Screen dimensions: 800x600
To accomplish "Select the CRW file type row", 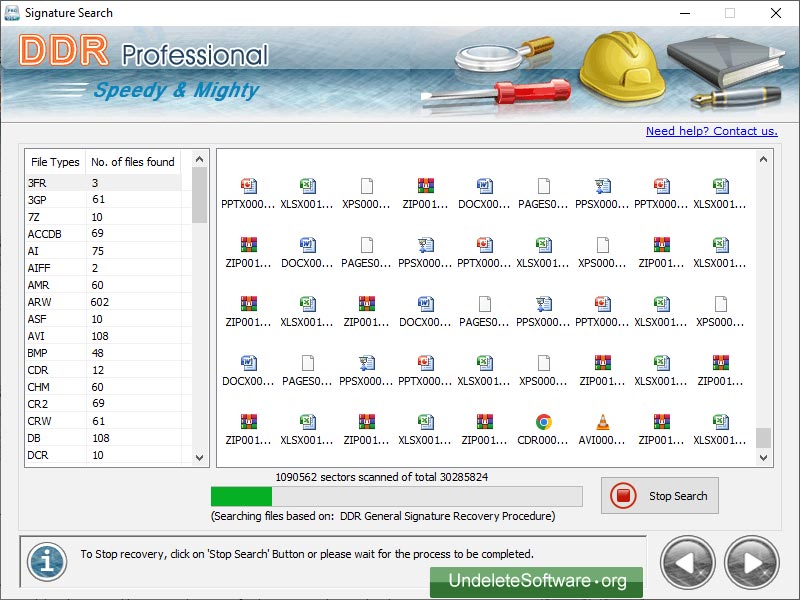I will (x=103, y=421).
